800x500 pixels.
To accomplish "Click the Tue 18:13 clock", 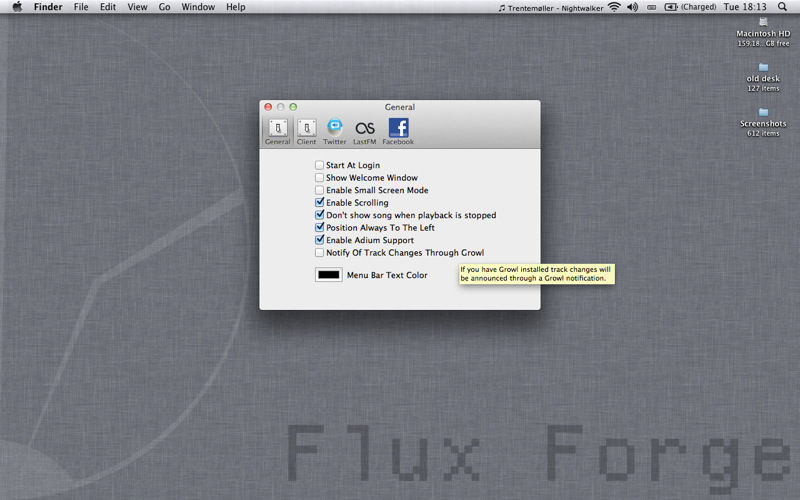I will point(745,7).
